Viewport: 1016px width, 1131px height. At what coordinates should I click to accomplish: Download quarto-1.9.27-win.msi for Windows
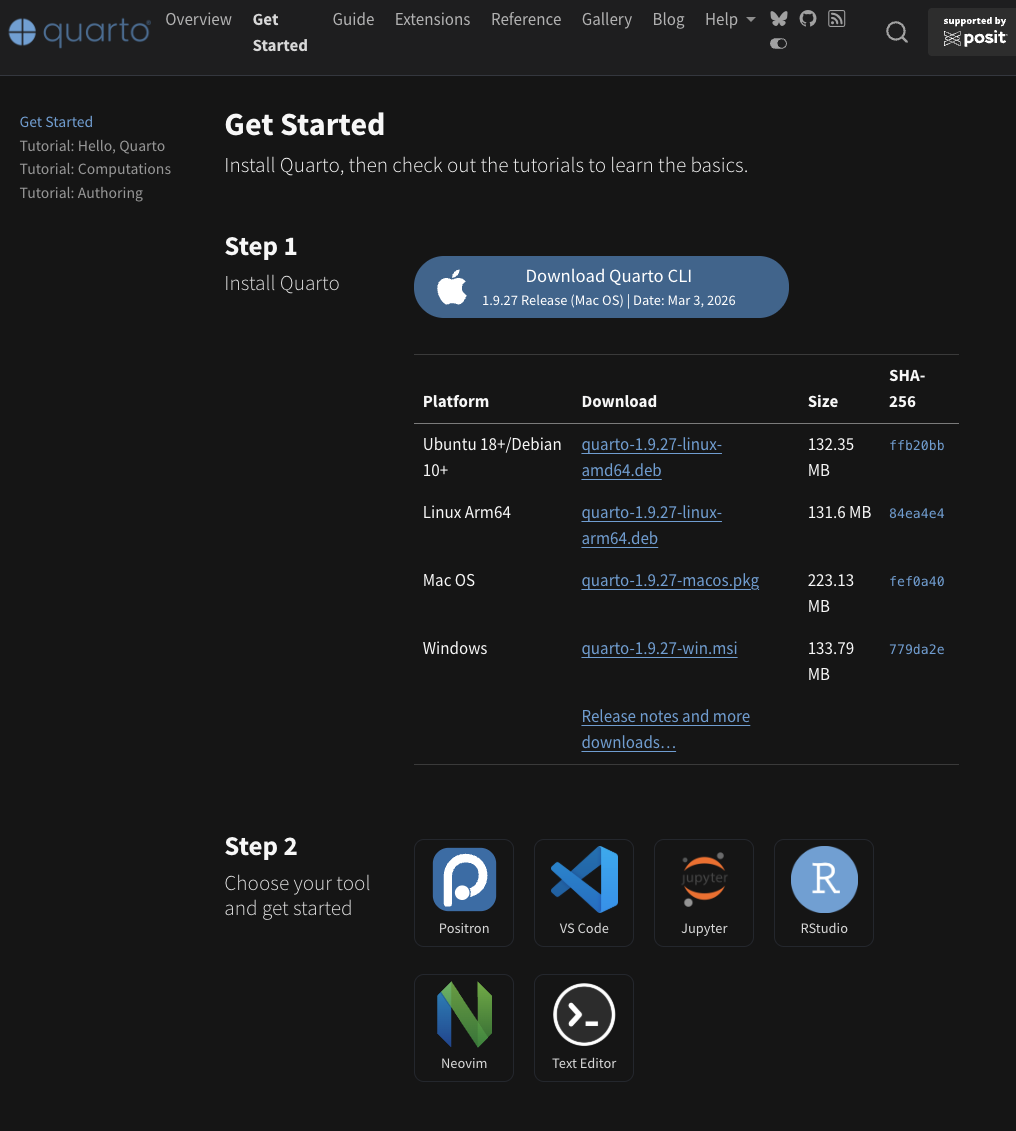659,648
